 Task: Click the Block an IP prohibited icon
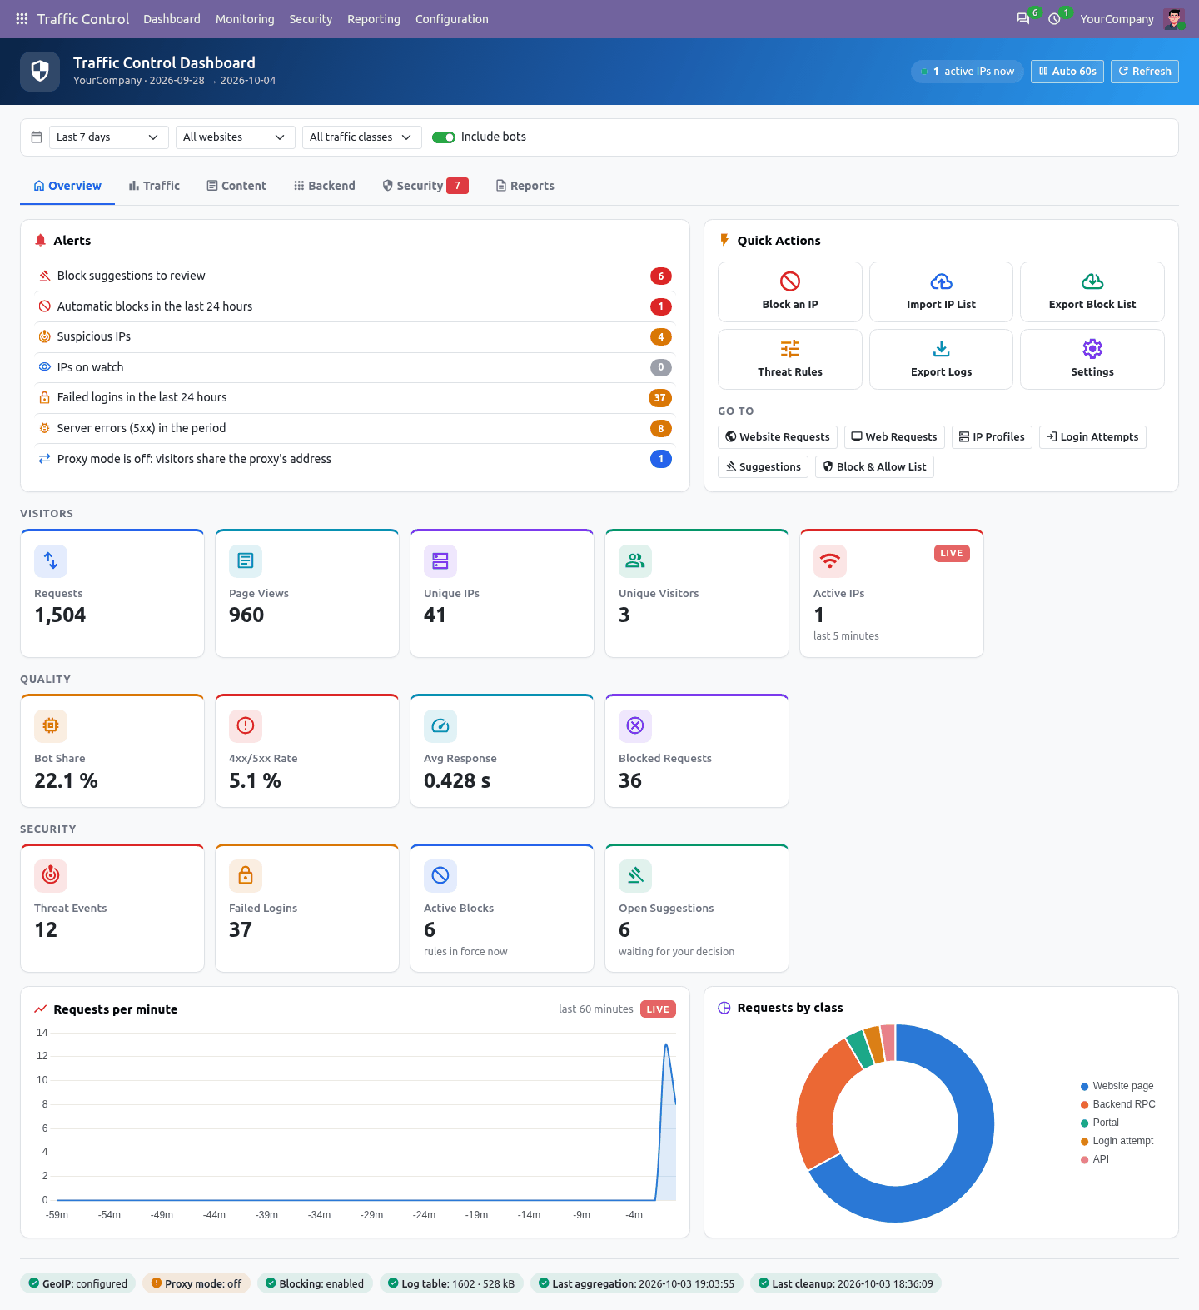pos(790,281)
